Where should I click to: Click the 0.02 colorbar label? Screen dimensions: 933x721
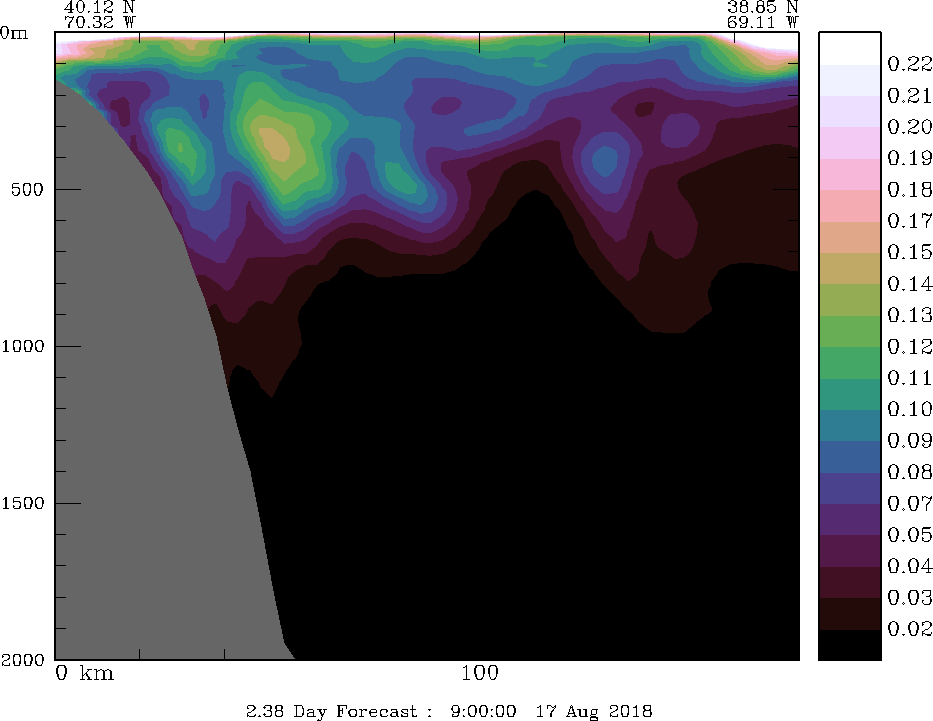pos(910,628)
